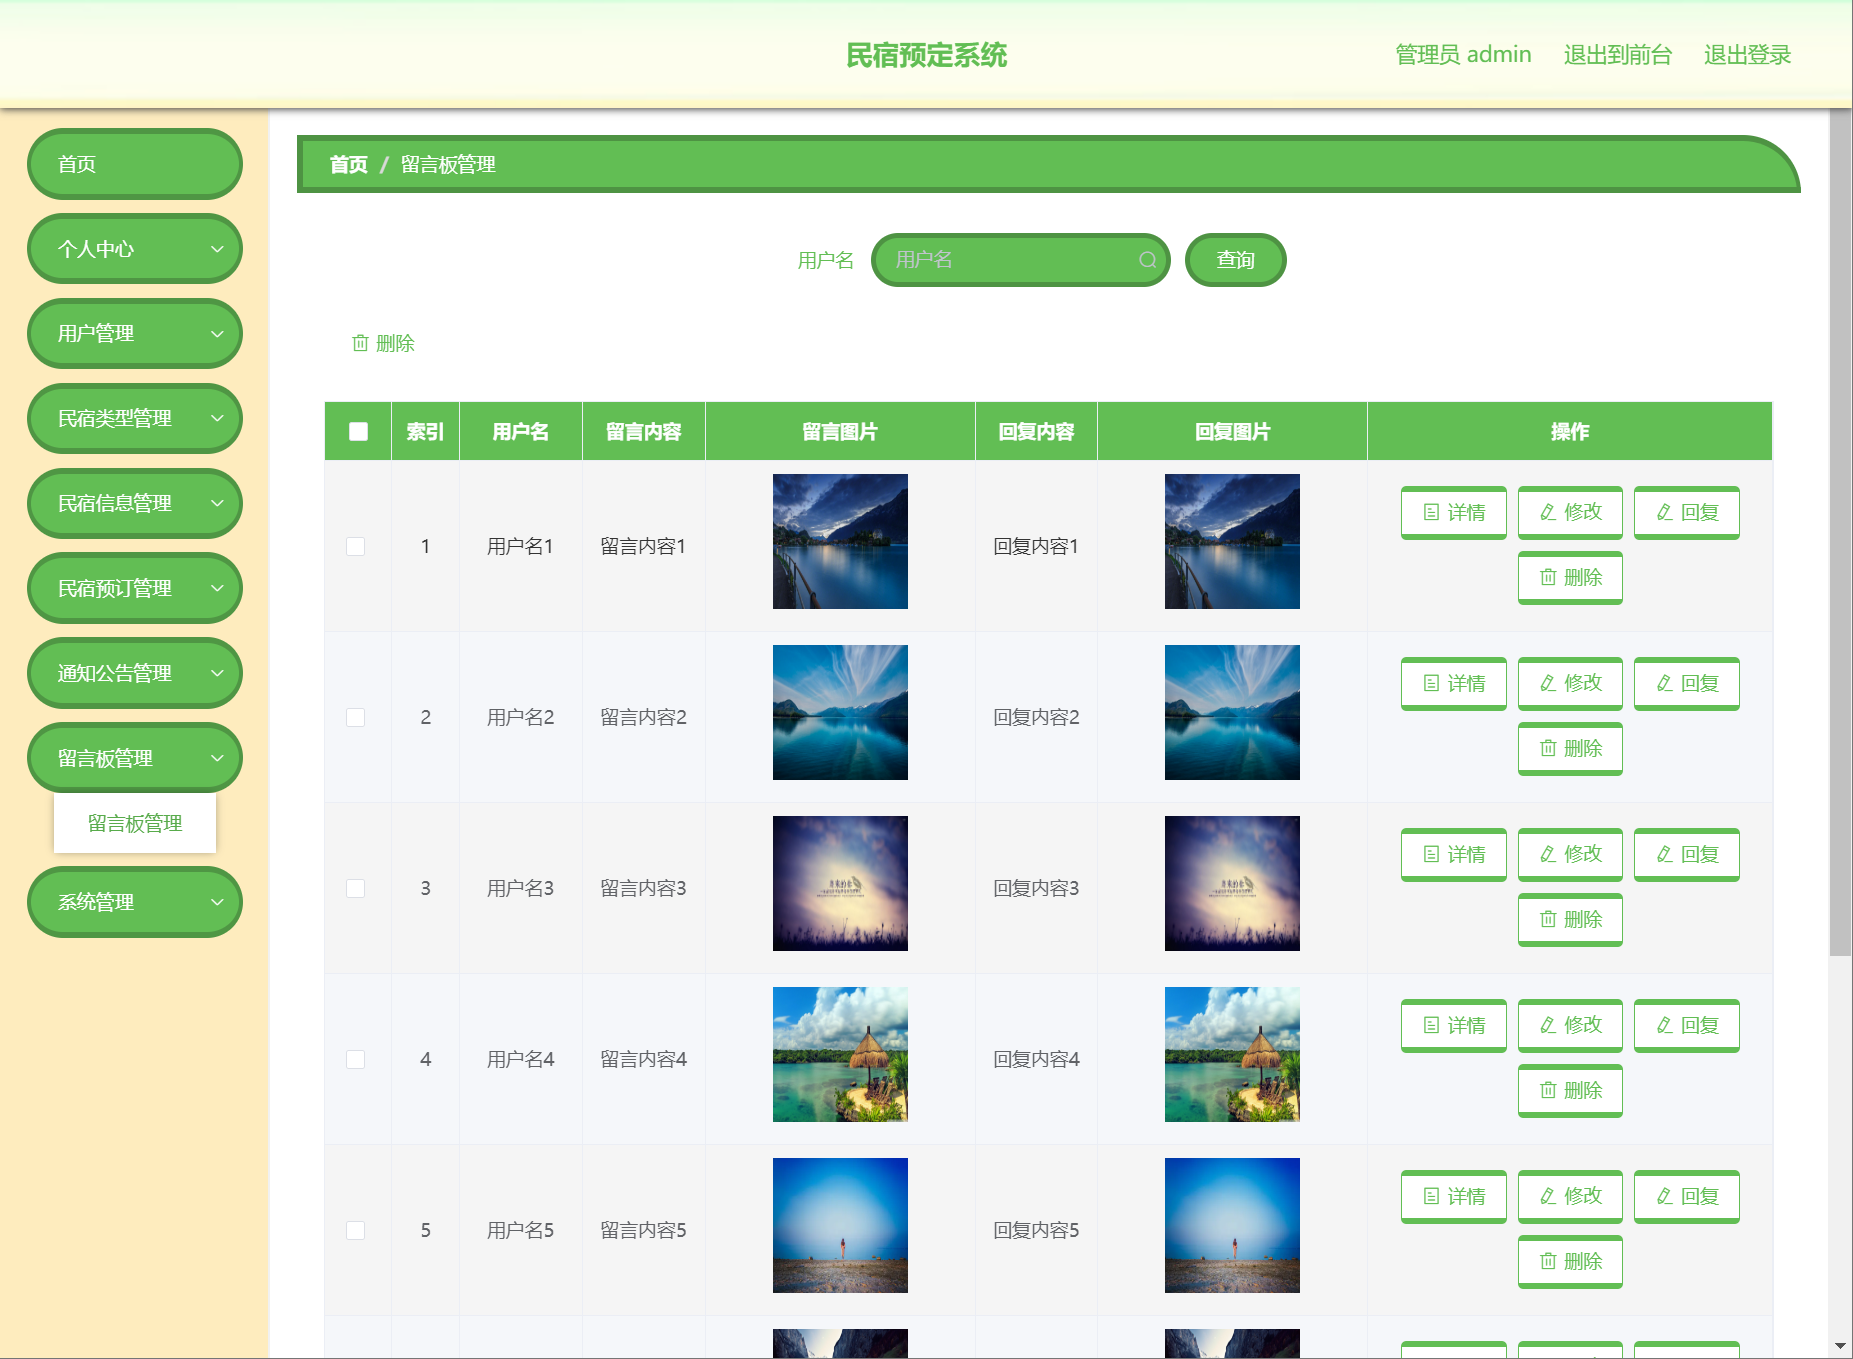Click the search magnifier icon in username field

click(1147, 260)
